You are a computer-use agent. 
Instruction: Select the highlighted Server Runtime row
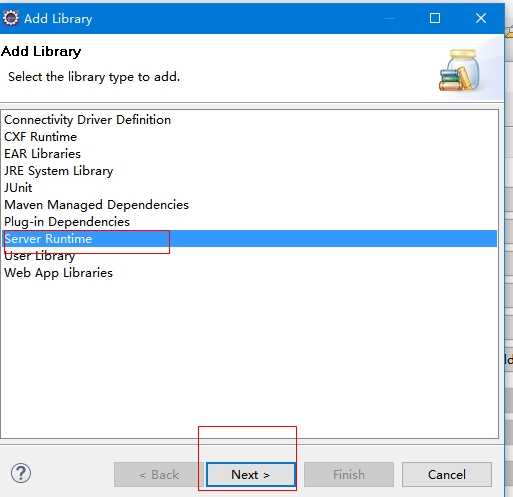249,239
